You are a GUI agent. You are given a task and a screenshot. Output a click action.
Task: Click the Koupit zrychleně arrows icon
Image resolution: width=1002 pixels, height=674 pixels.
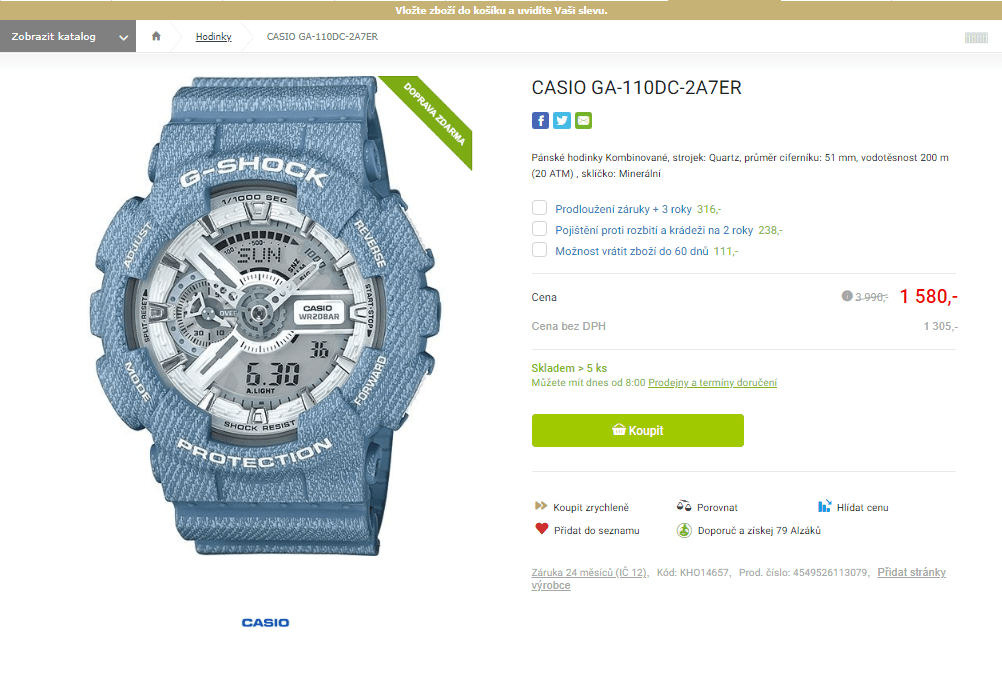pos(541,506)
